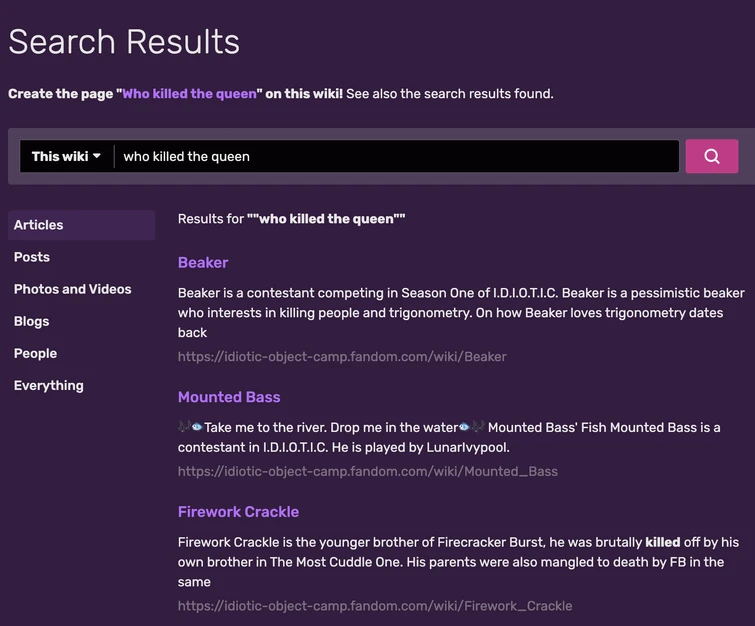Click the Mounted Bass snippet with emojis
The width and height of the screenshot is (755, 626).
[x=449, y=436]
